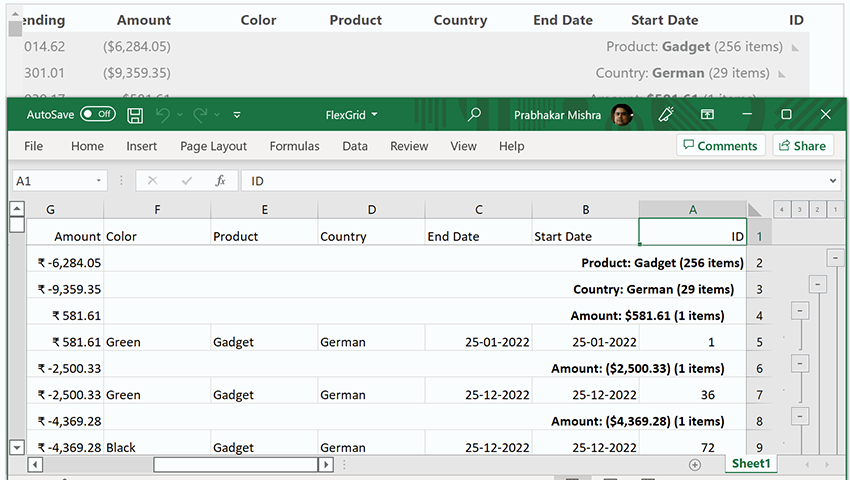Expand the Name Box dropdown arrow
The width and height of the screenshot is (850, 480).
click(x=99, y=181)
